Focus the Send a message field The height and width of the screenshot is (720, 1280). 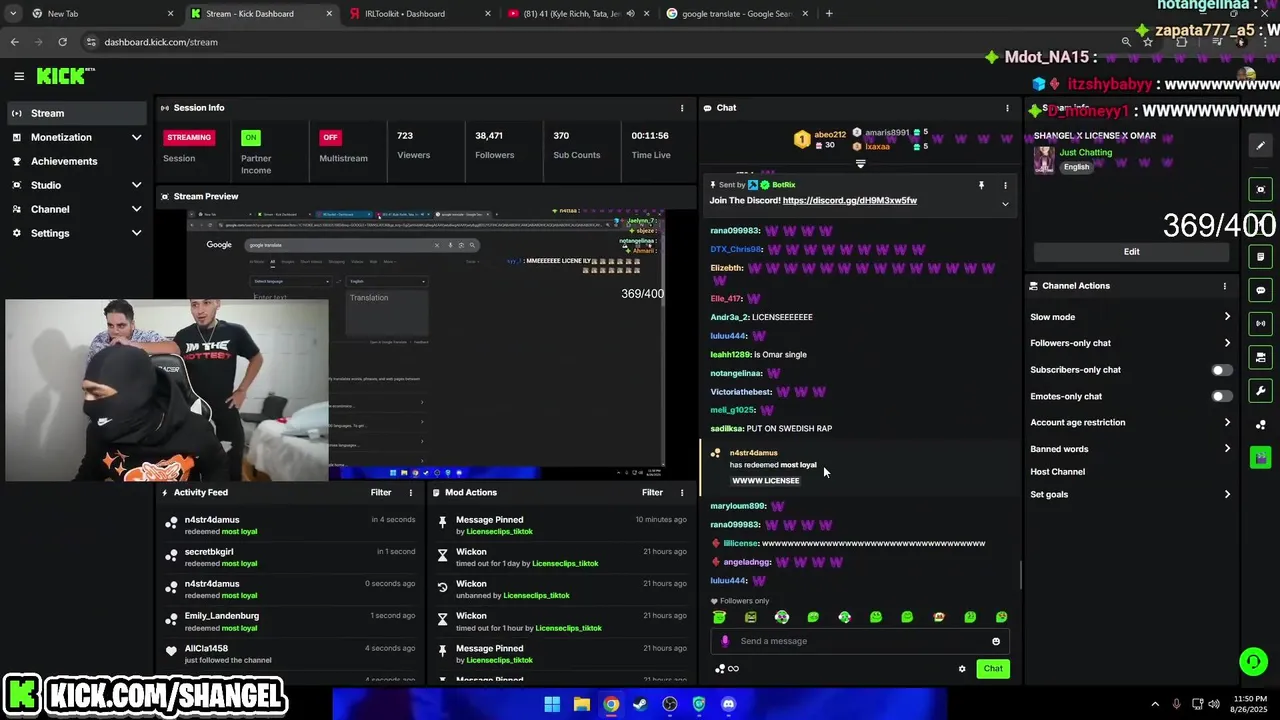pyautogui.click(x=860, y=641)
